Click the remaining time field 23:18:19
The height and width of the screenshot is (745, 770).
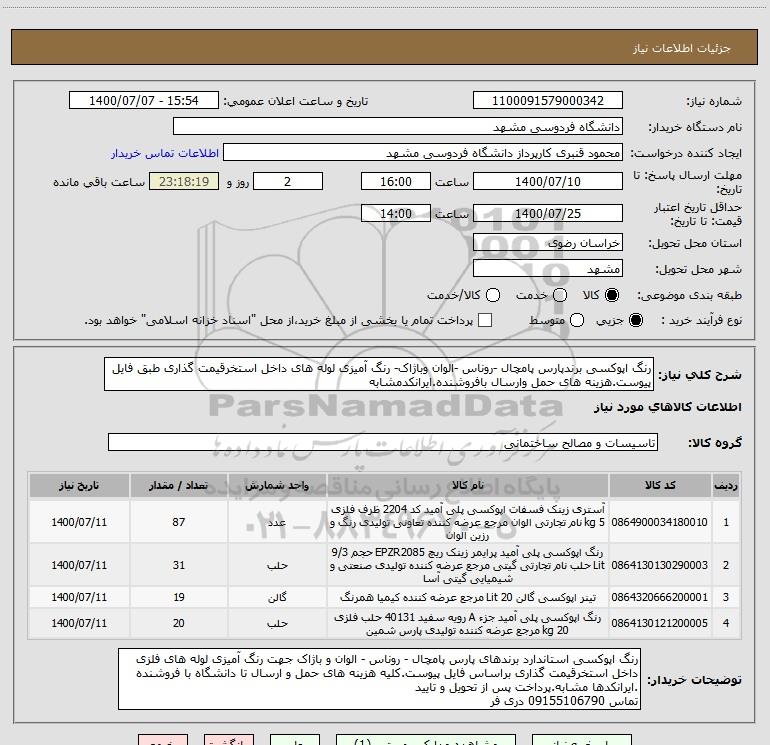point(184,182)
